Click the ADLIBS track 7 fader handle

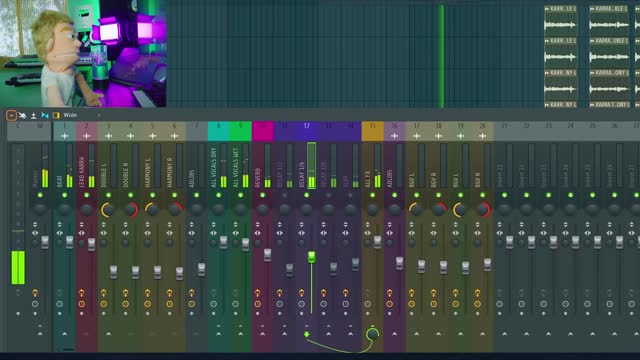point(201,269)
